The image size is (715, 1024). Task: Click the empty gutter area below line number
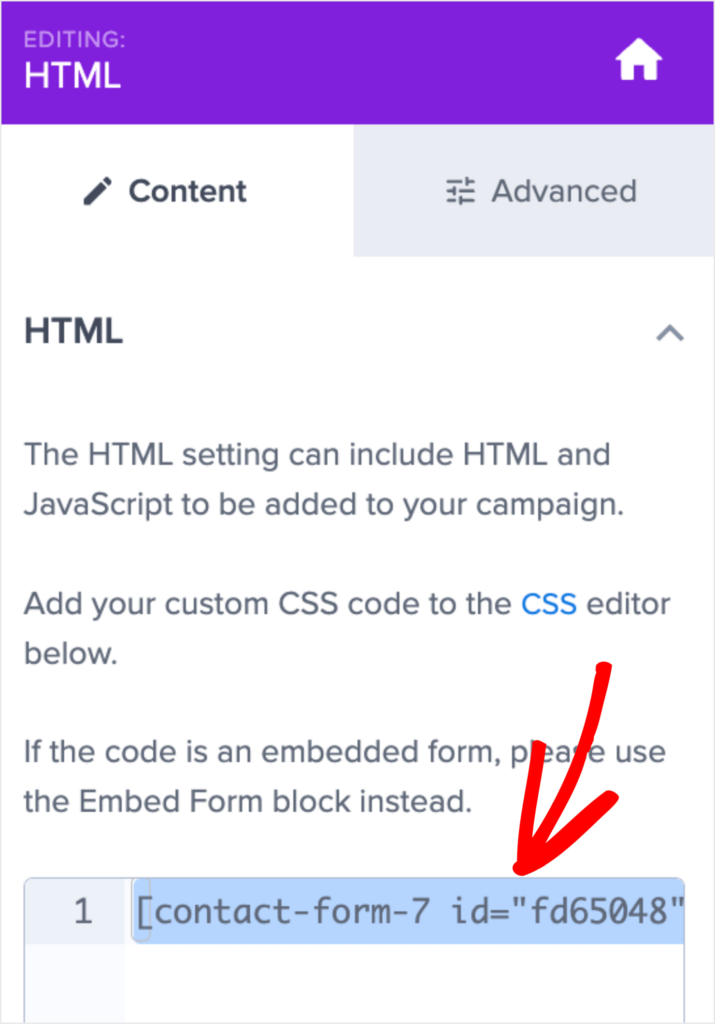click(74, 983)
